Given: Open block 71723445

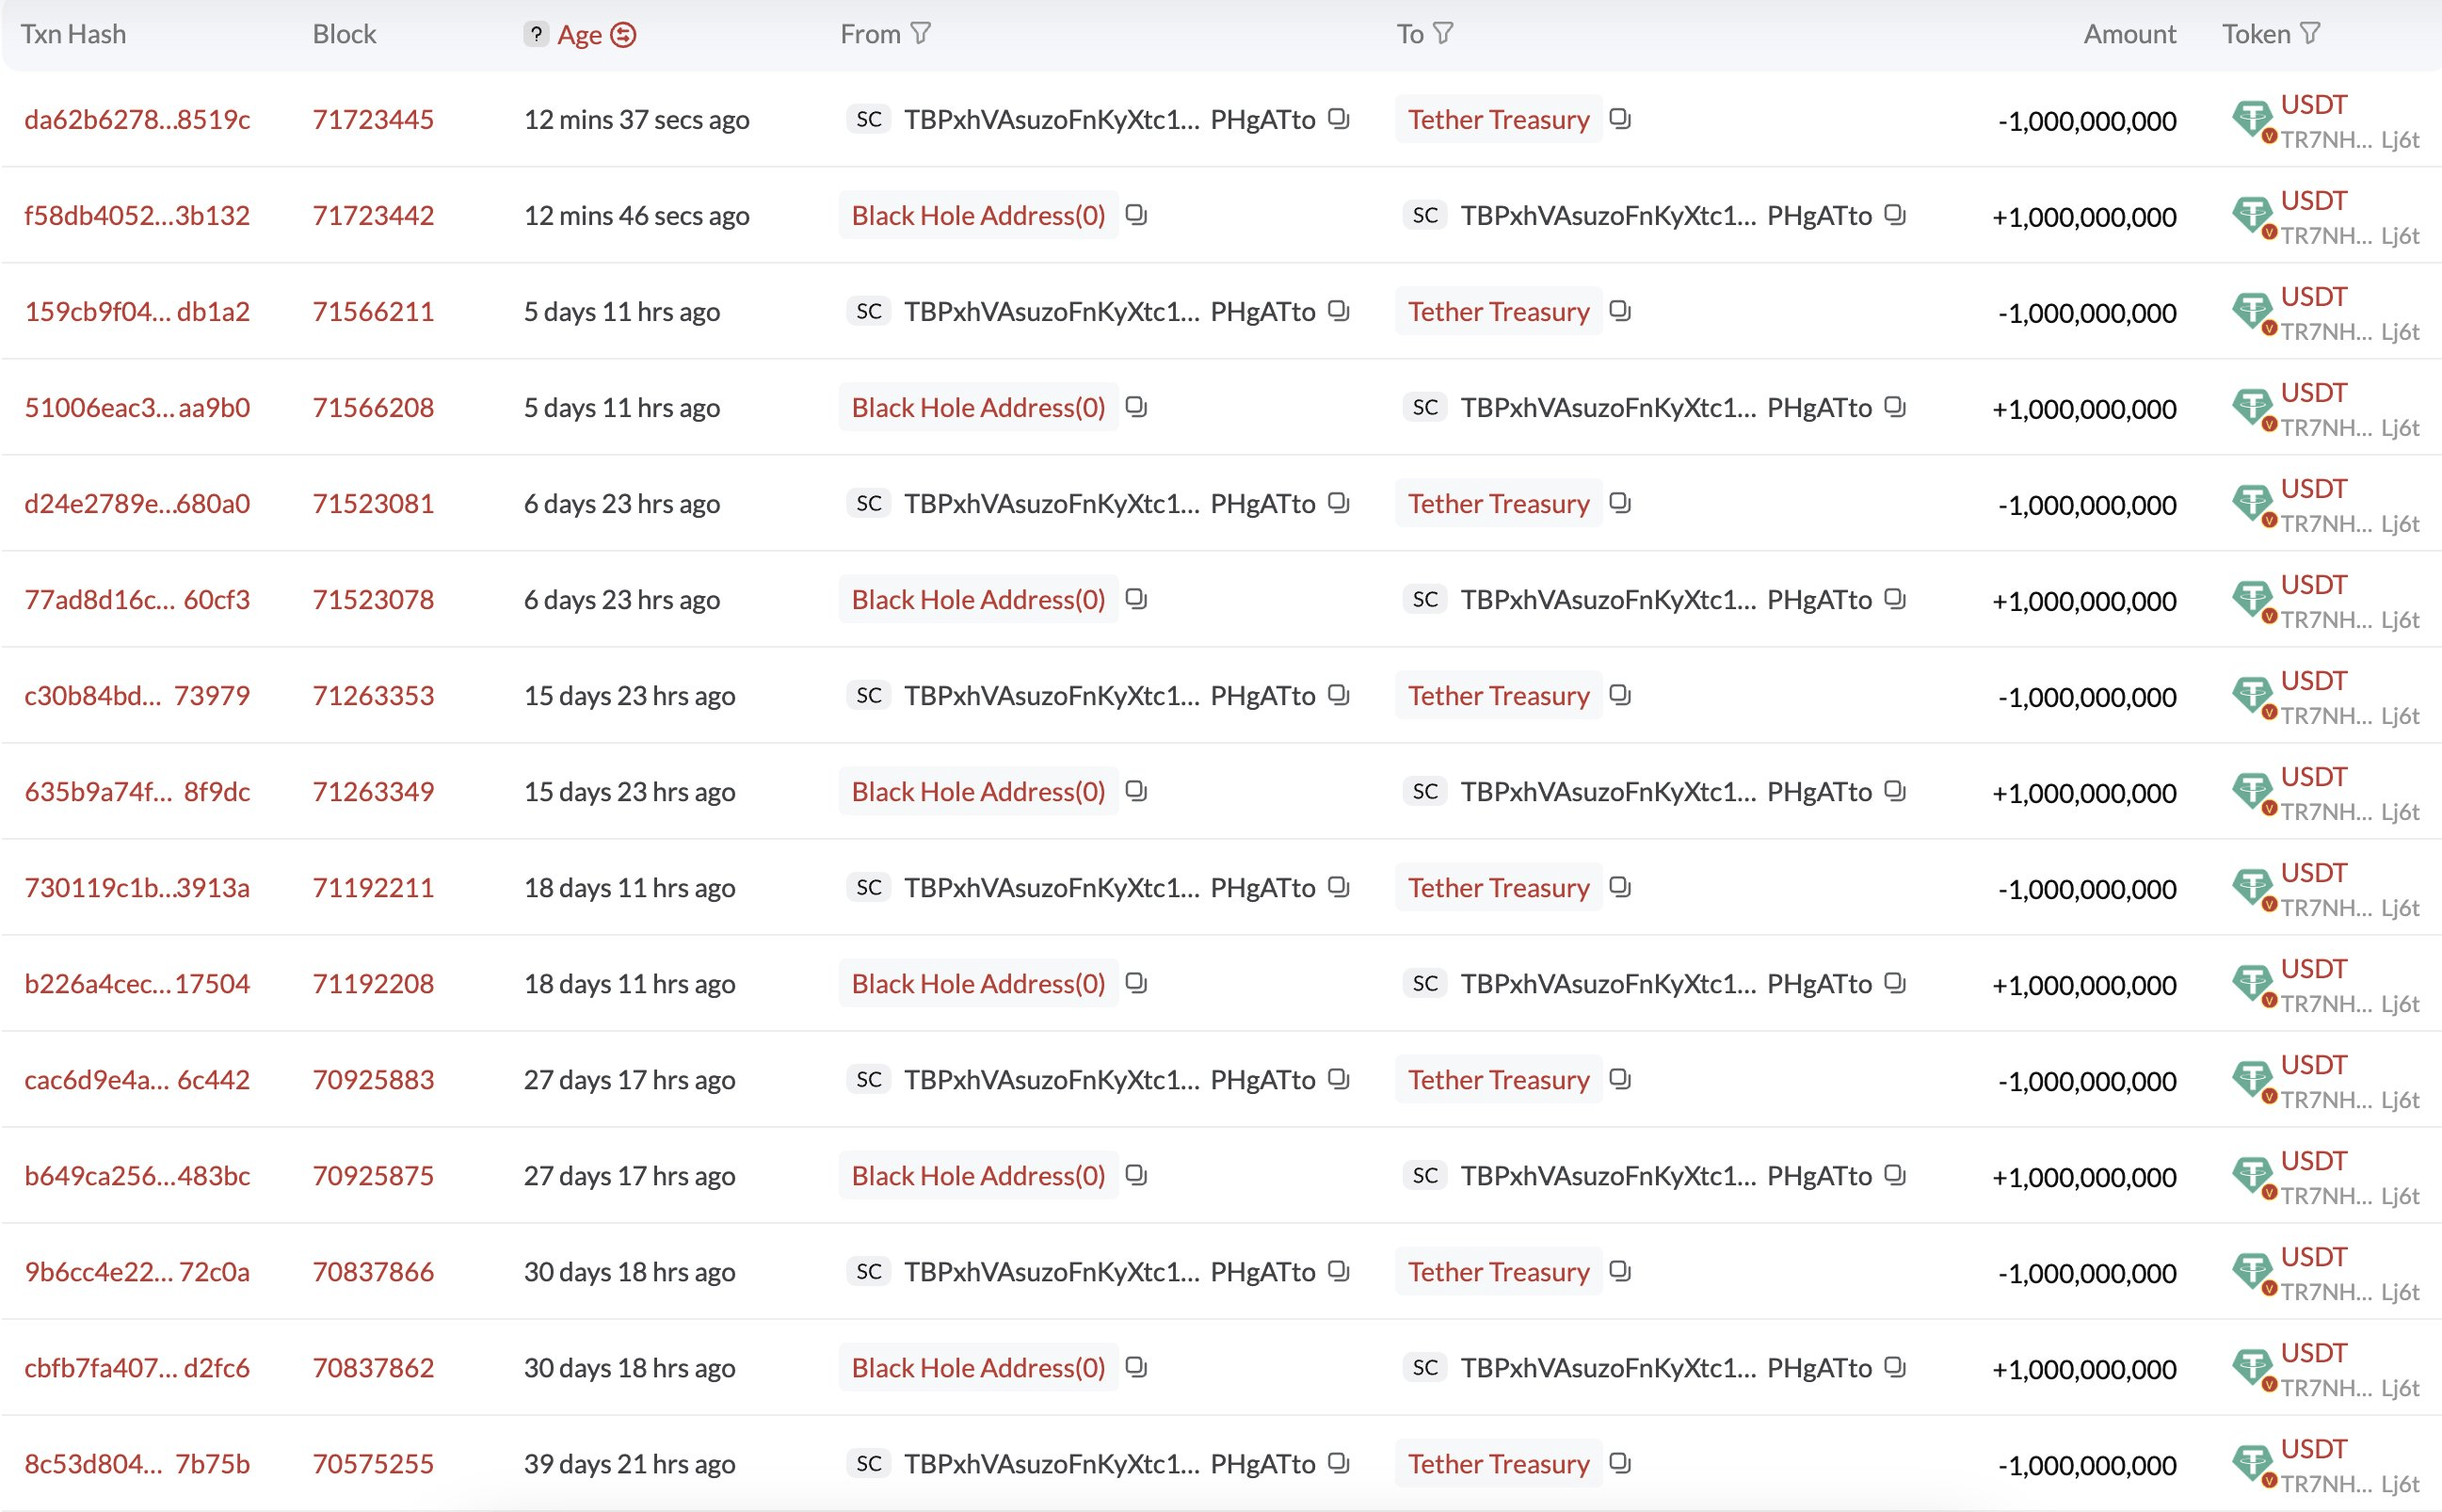Looking at the screenshot, I should click(373, 119).
